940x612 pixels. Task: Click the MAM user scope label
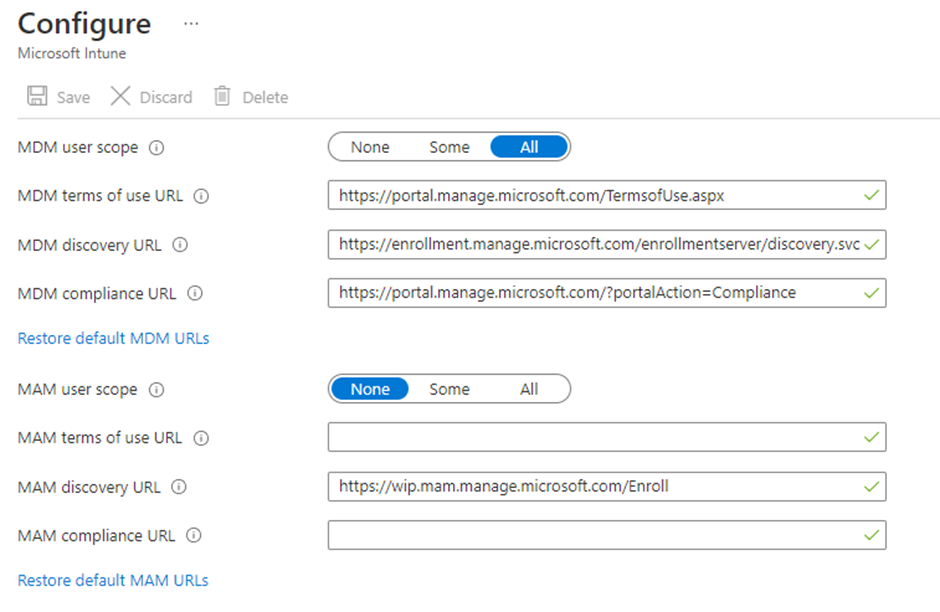coord(77,390)
